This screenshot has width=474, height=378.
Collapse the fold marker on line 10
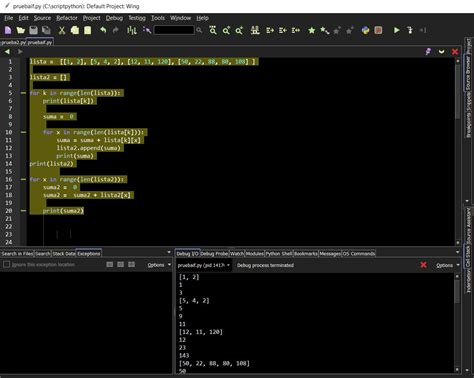click(x=23, y=132)
